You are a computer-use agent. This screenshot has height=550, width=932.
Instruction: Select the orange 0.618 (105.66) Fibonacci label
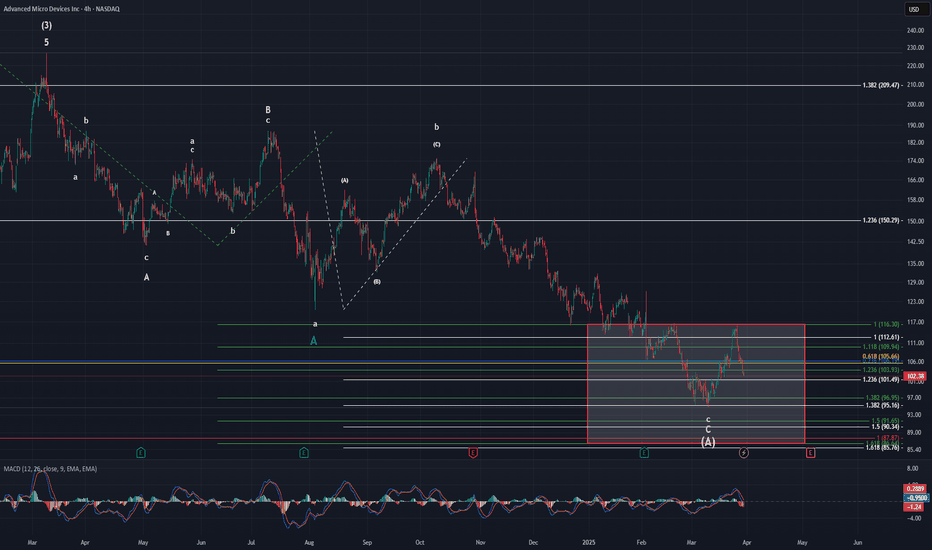tap(881, 357)
